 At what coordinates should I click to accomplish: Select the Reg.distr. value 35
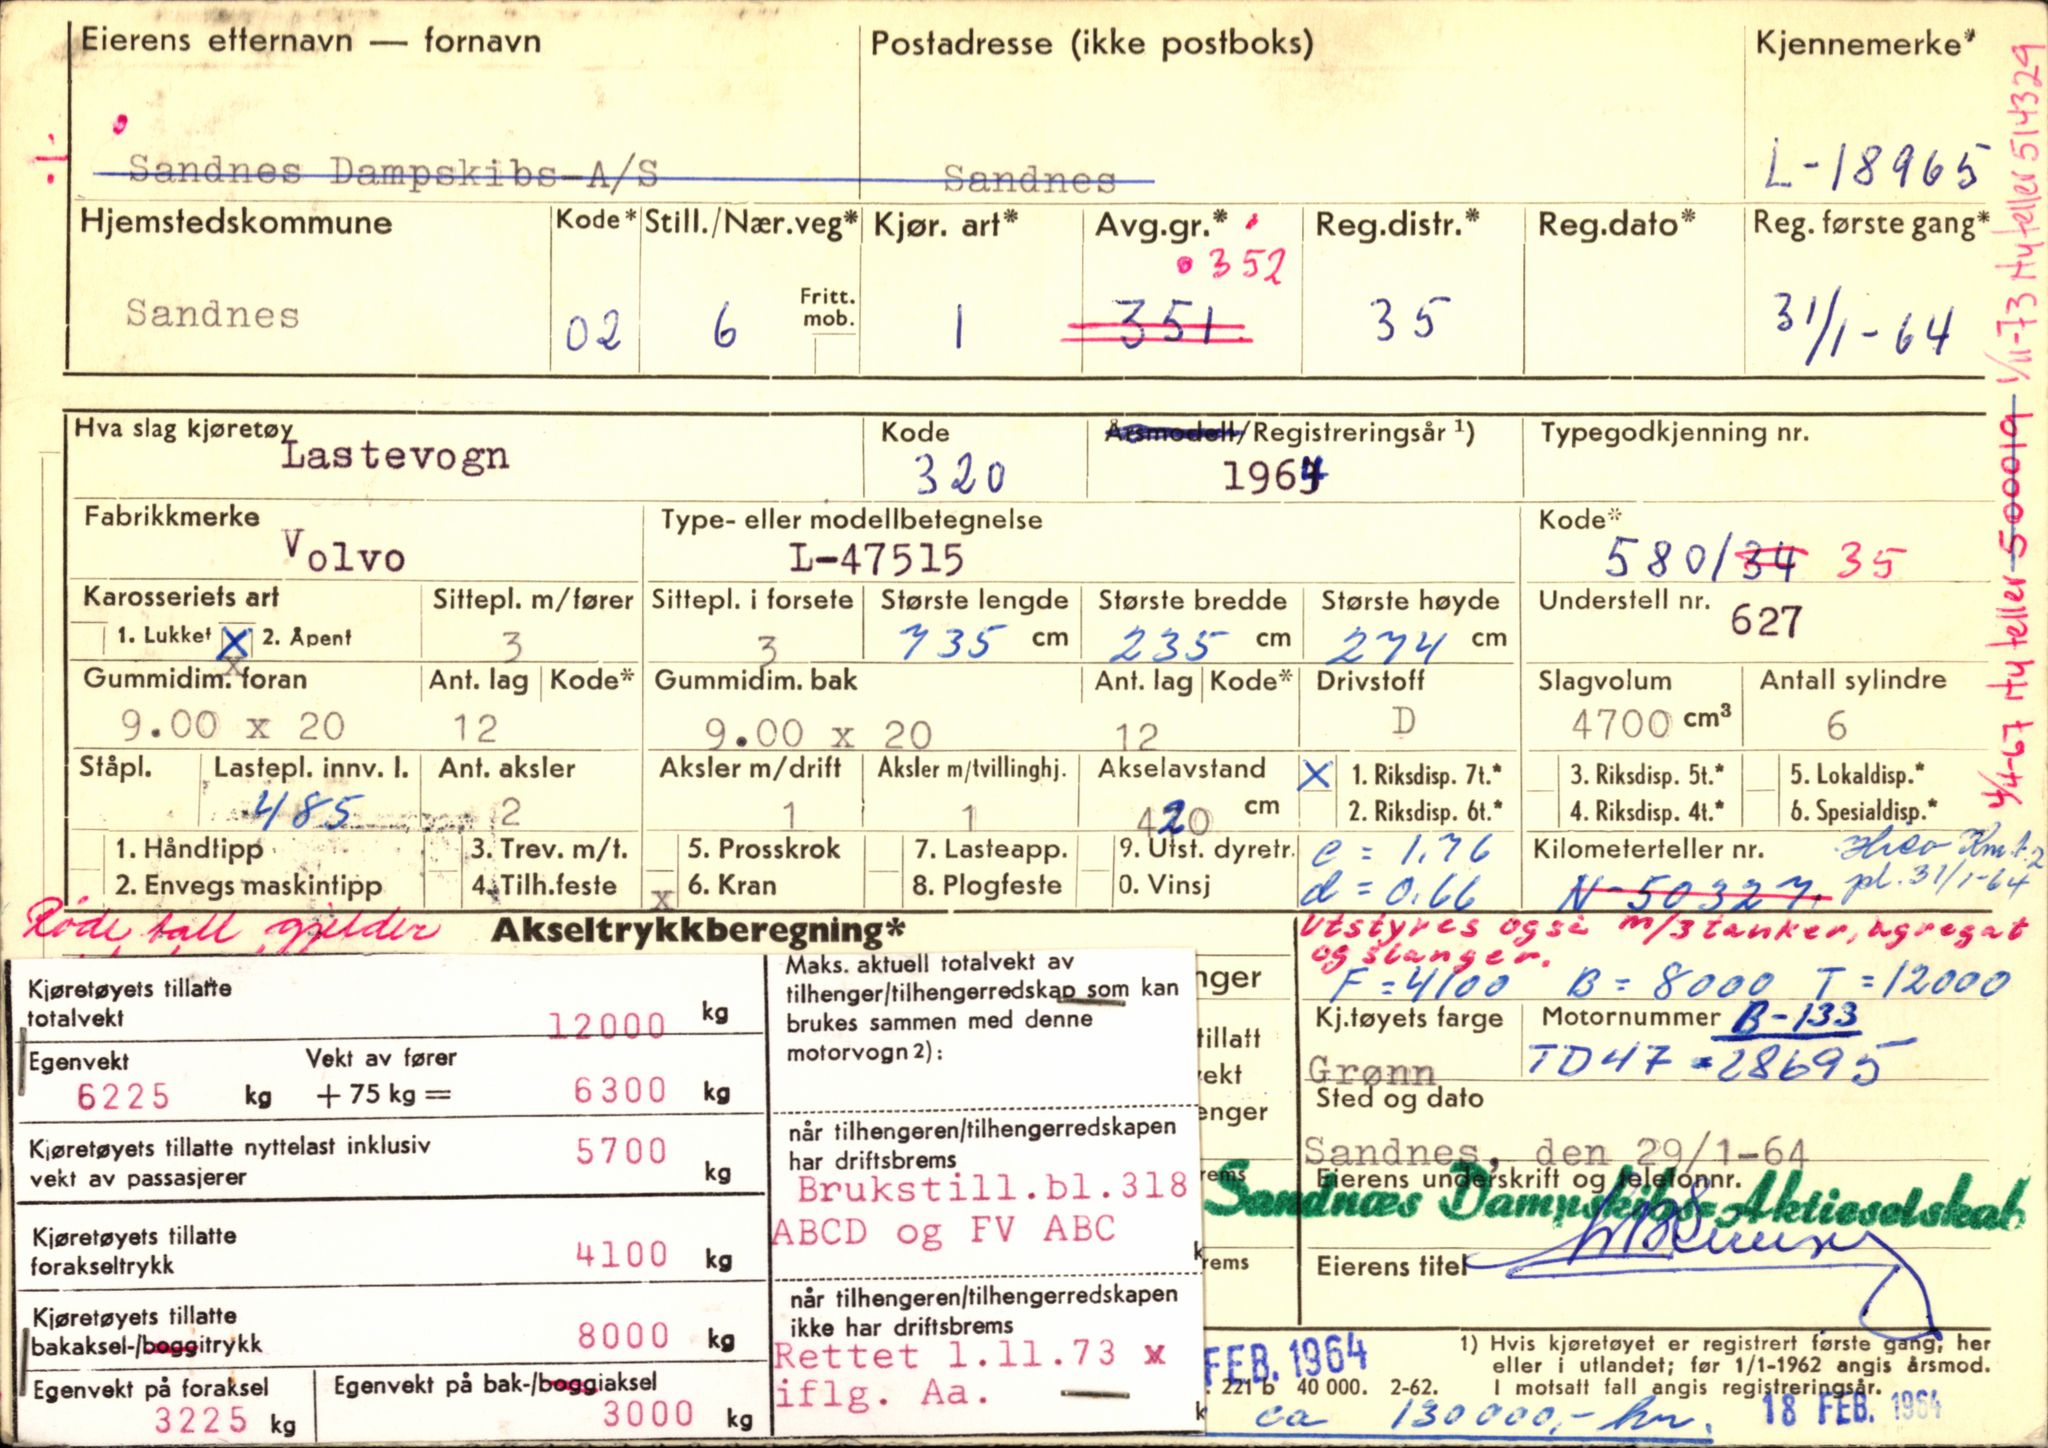(1410, 320)
